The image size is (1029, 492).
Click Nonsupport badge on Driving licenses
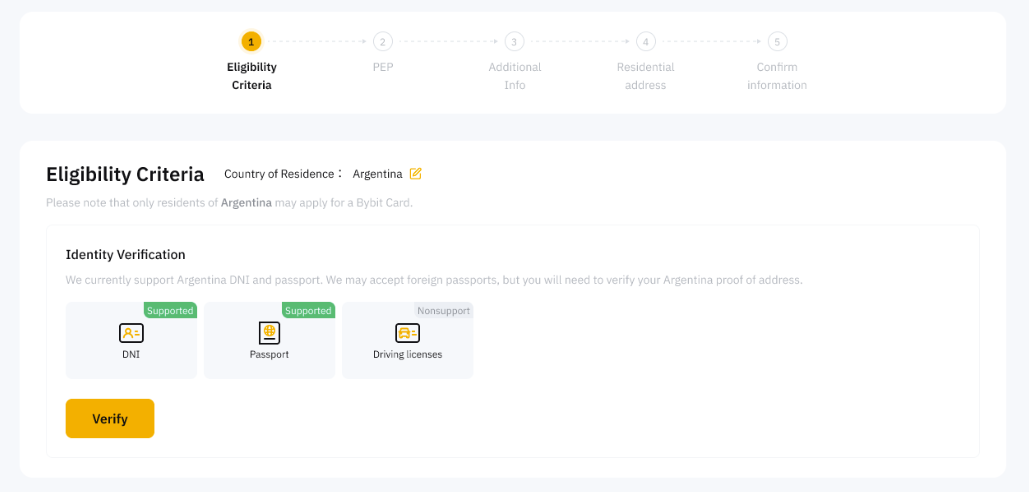coord(443,310)
